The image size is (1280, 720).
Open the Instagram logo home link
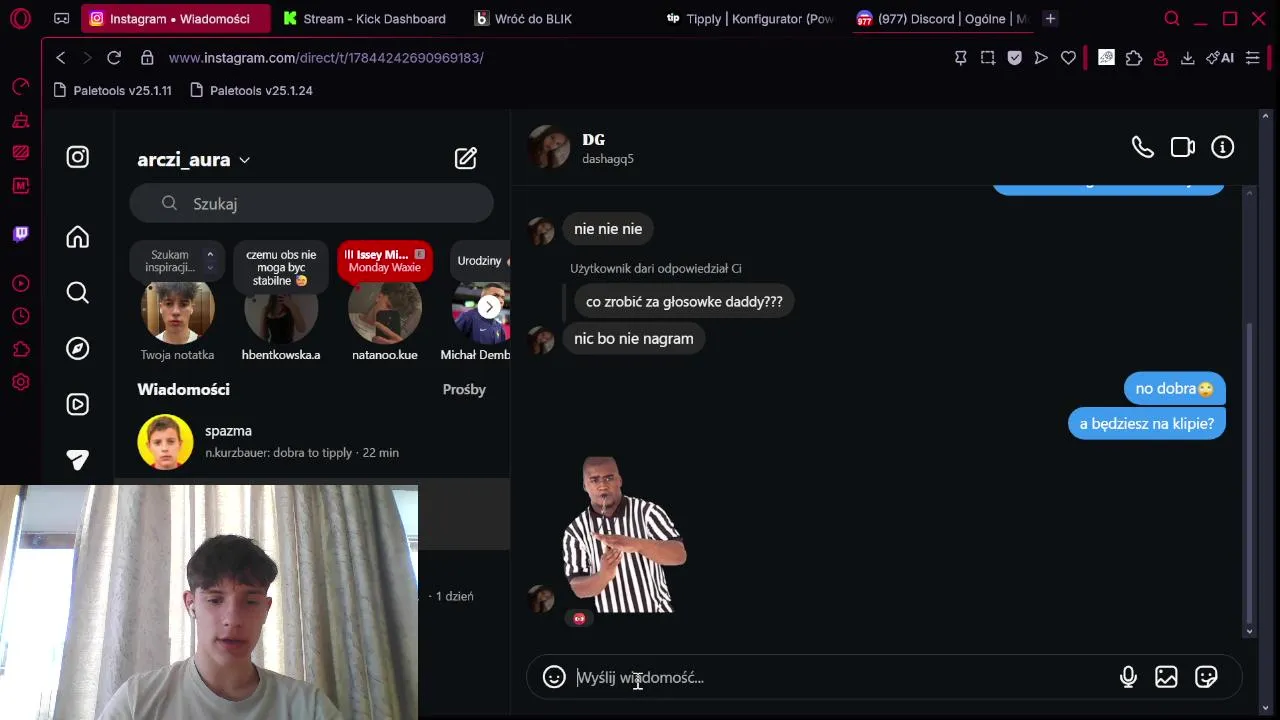(77, 157)
